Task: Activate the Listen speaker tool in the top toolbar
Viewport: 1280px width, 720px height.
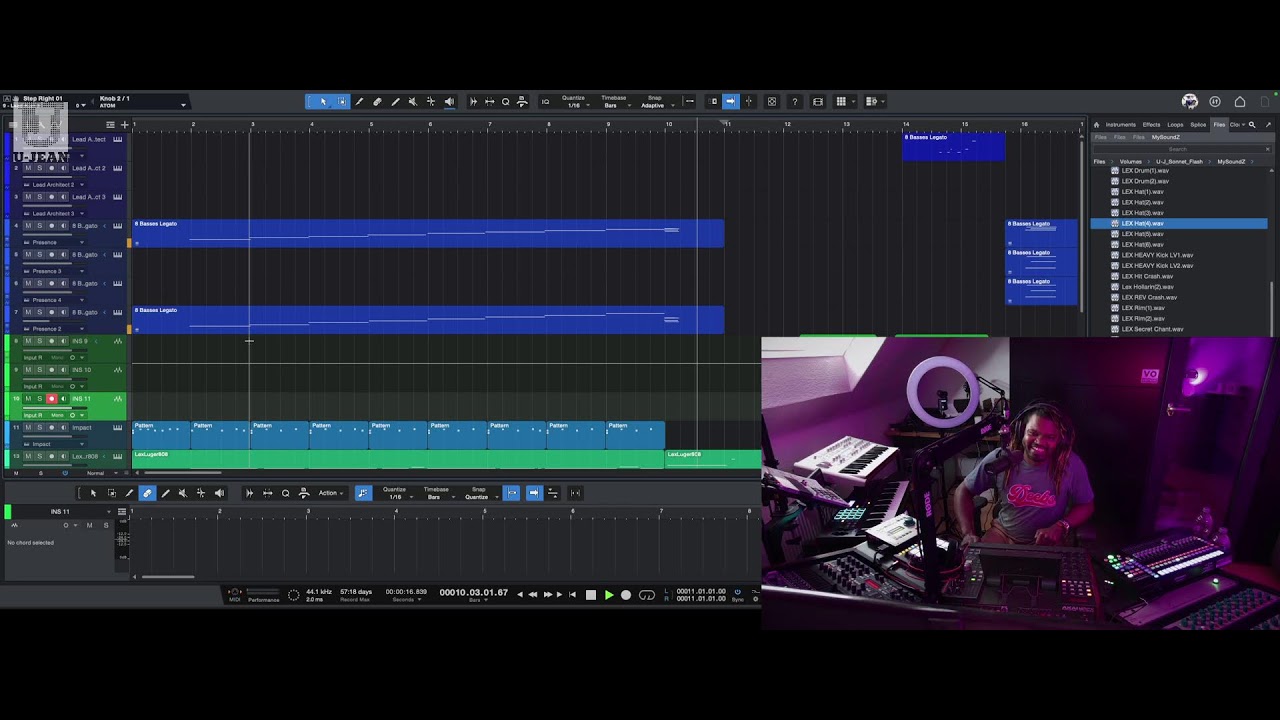Action: [449, 102]
